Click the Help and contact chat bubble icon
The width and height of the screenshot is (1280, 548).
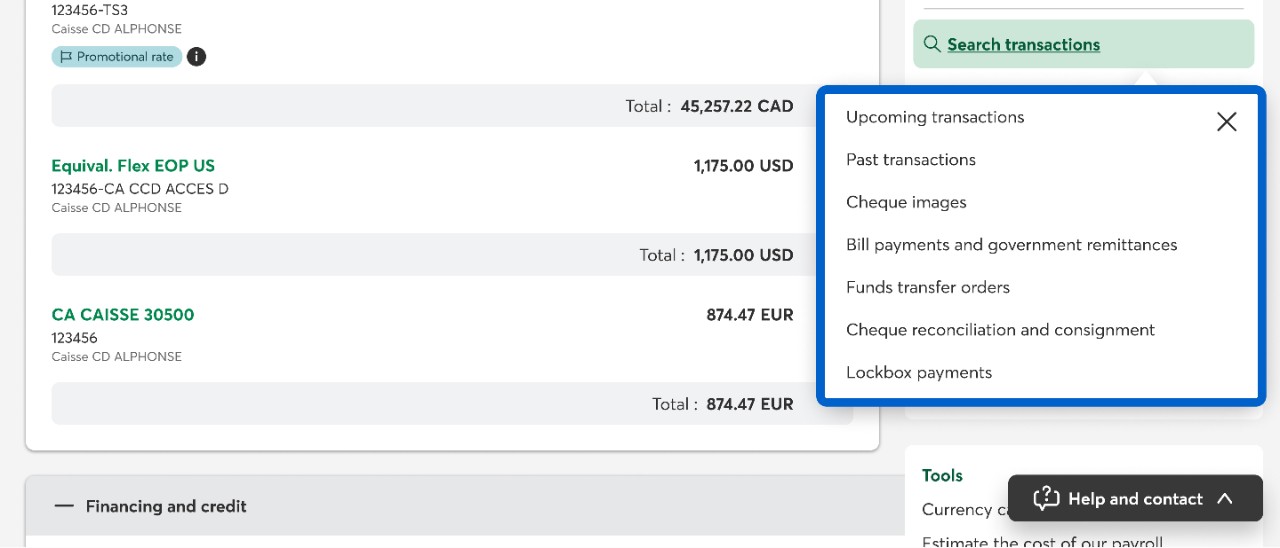[x=1046, y=498]
